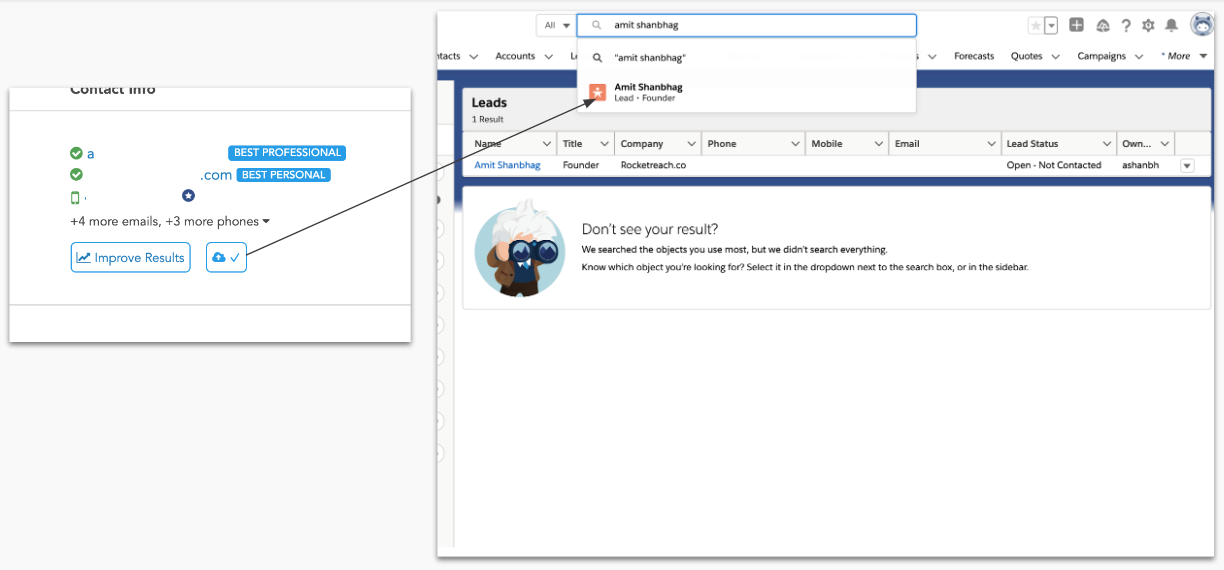The image size is (1224, 570).
Task: Click the Leads results heading
Action: [x=489, y=102]
